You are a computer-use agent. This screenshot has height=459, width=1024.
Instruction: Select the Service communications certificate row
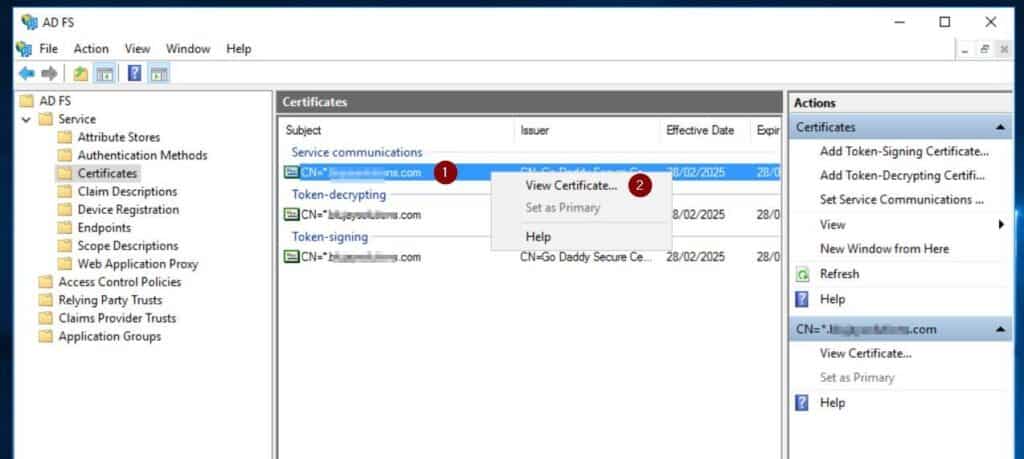point(531,172)
